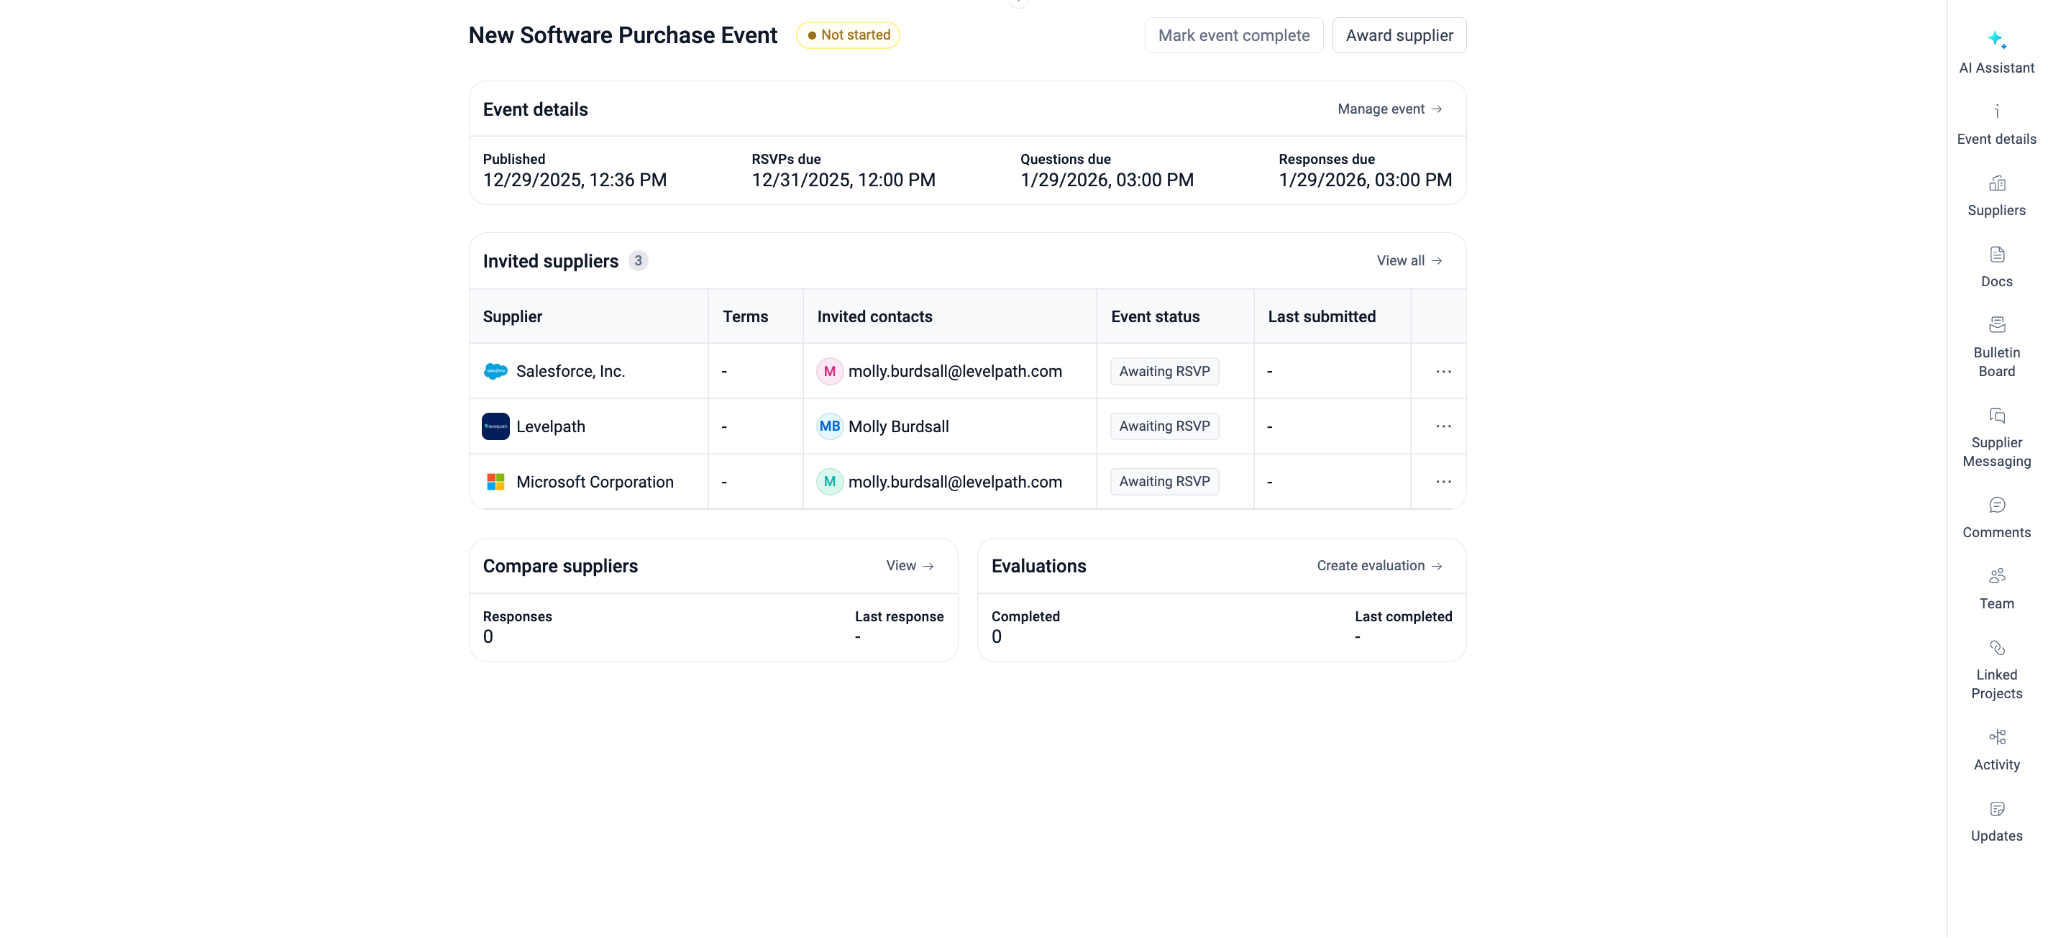Open more options for Microsoft Corporation row

coord(1443,482)
